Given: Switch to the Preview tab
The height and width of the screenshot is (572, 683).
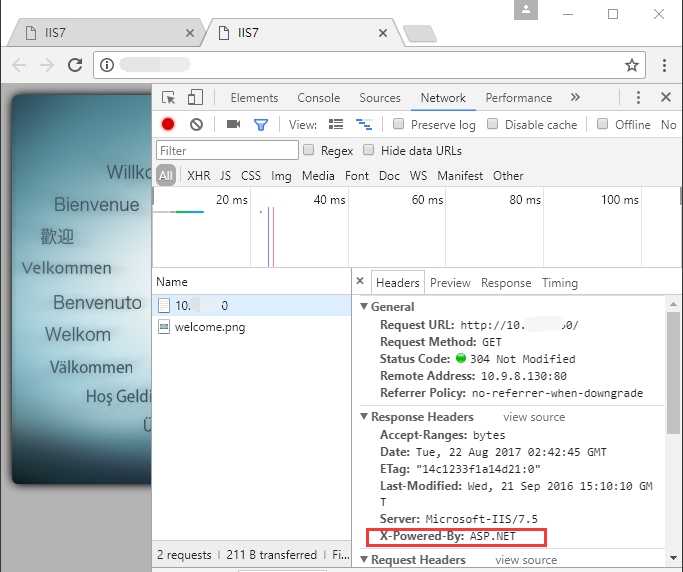Looking at the screenshot, I should click(450, 283).
